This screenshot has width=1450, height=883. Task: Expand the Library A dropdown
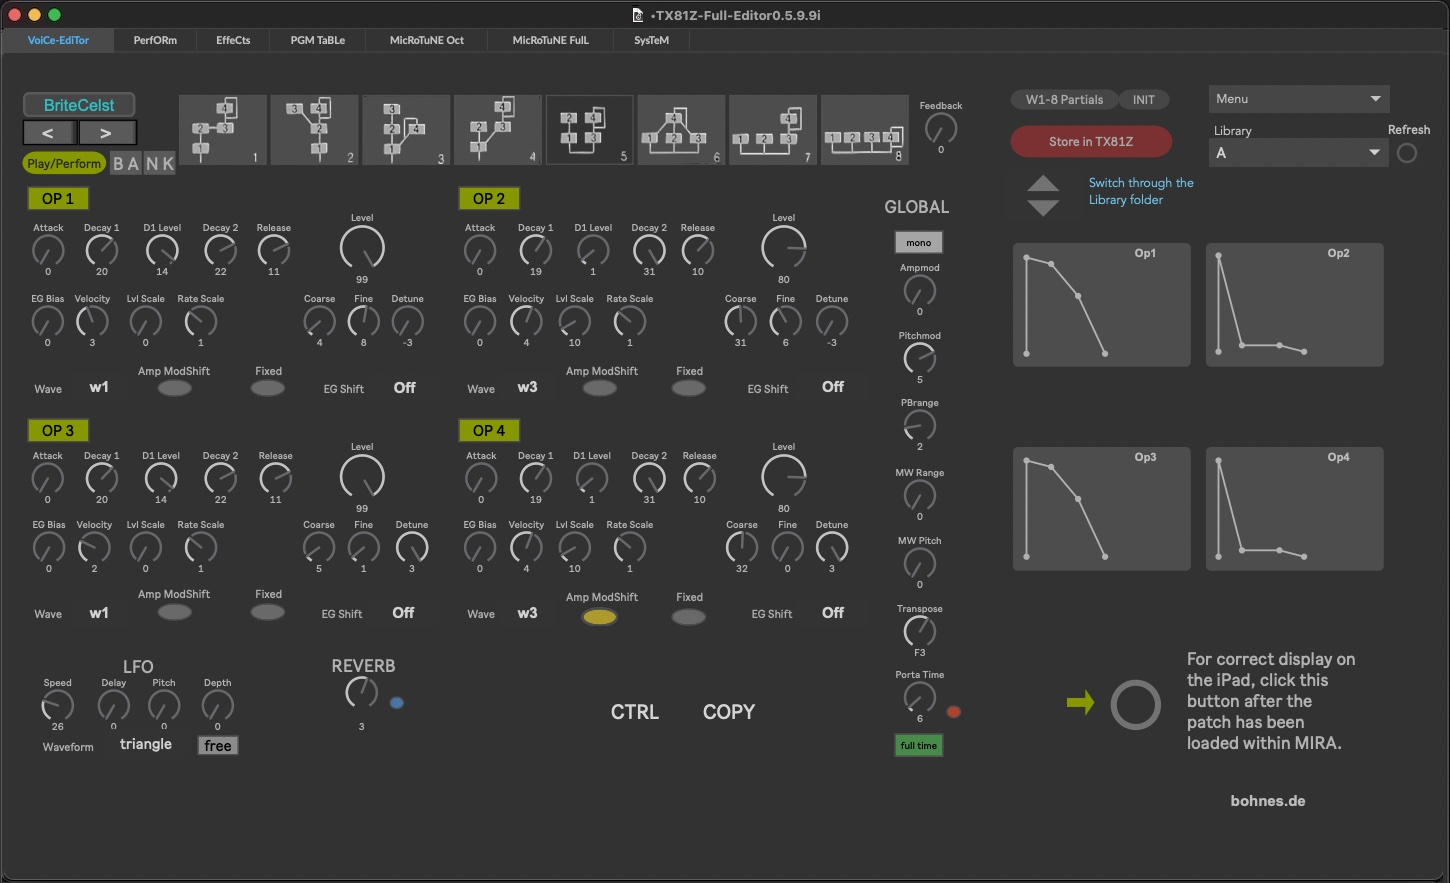[x=1298, y=153]
